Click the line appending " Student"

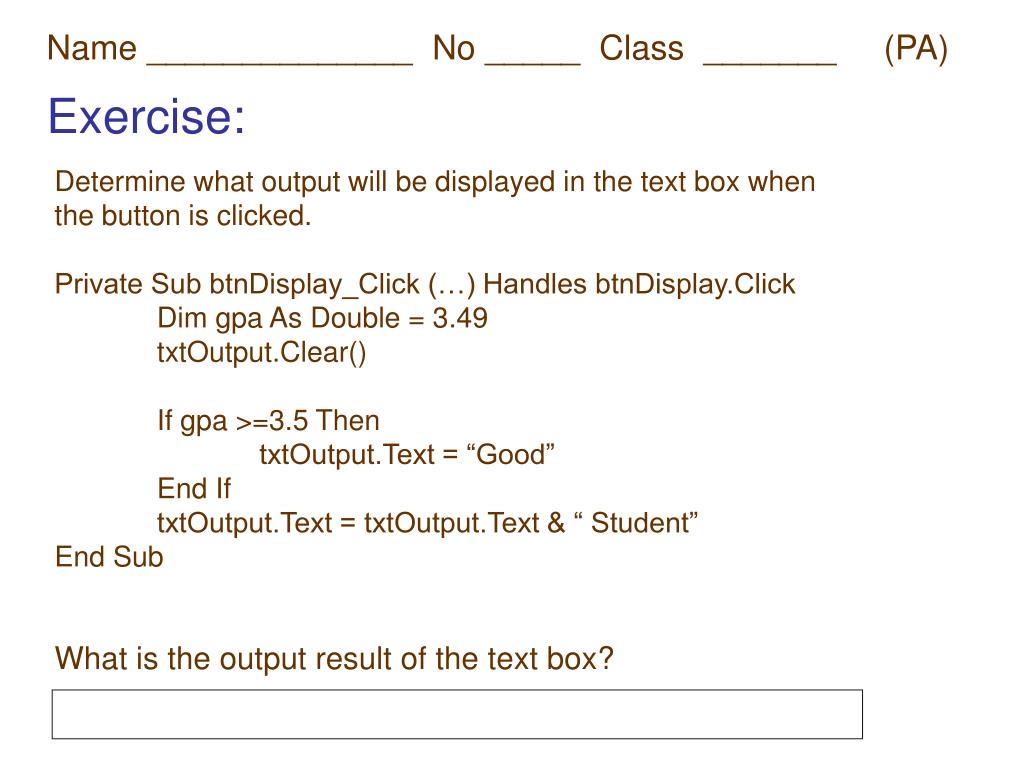427,523
